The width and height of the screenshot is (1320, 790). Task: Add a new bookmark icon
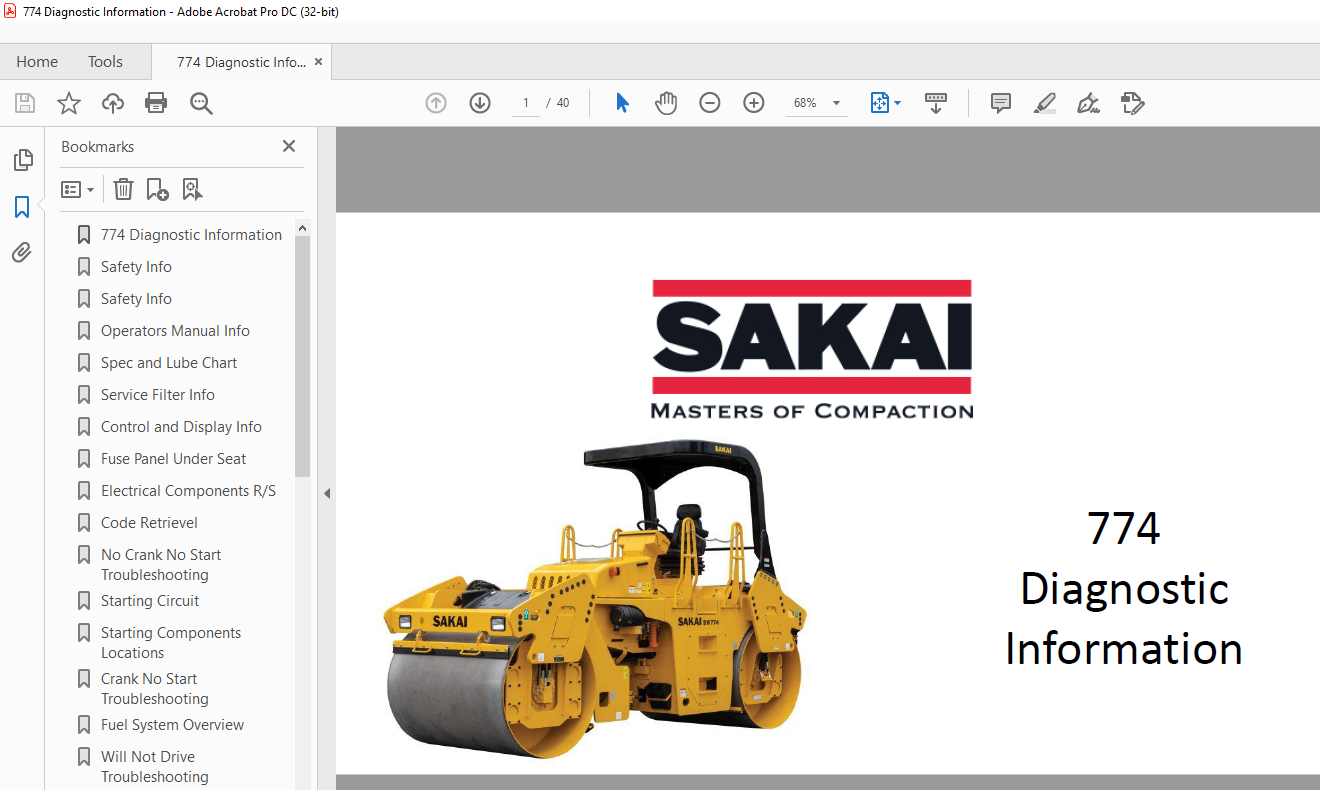click(x=157, y=189)
